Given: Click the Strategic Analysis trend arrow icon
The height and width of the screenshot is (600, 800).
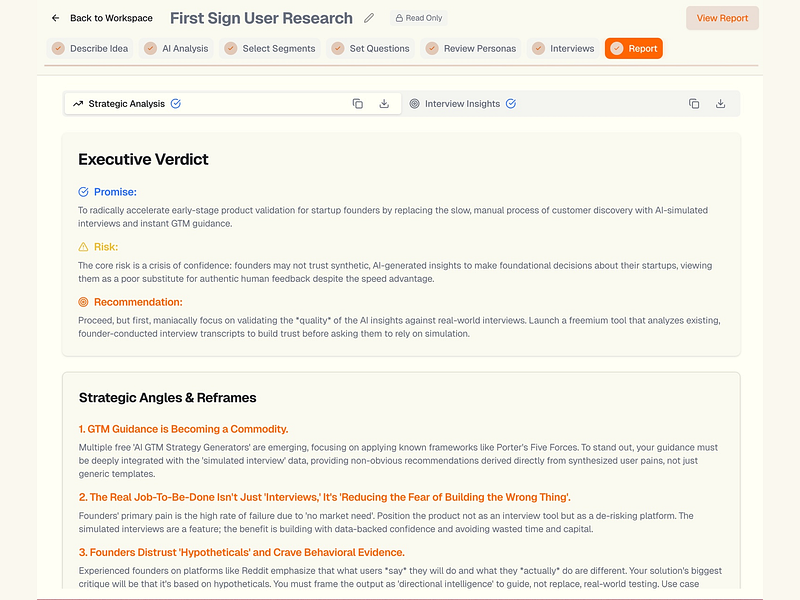Looking at the screenshot, I should (x=78, y=104).
